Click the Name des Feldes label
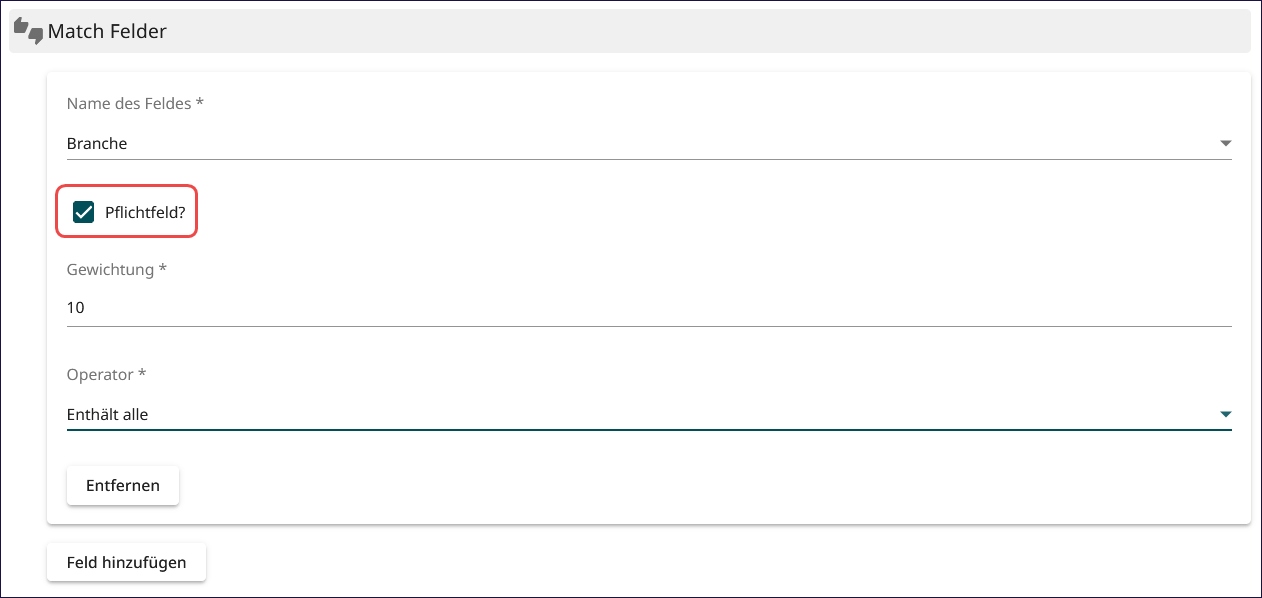Viewport: 1262px width, 598px height. (x=135, y=104)
